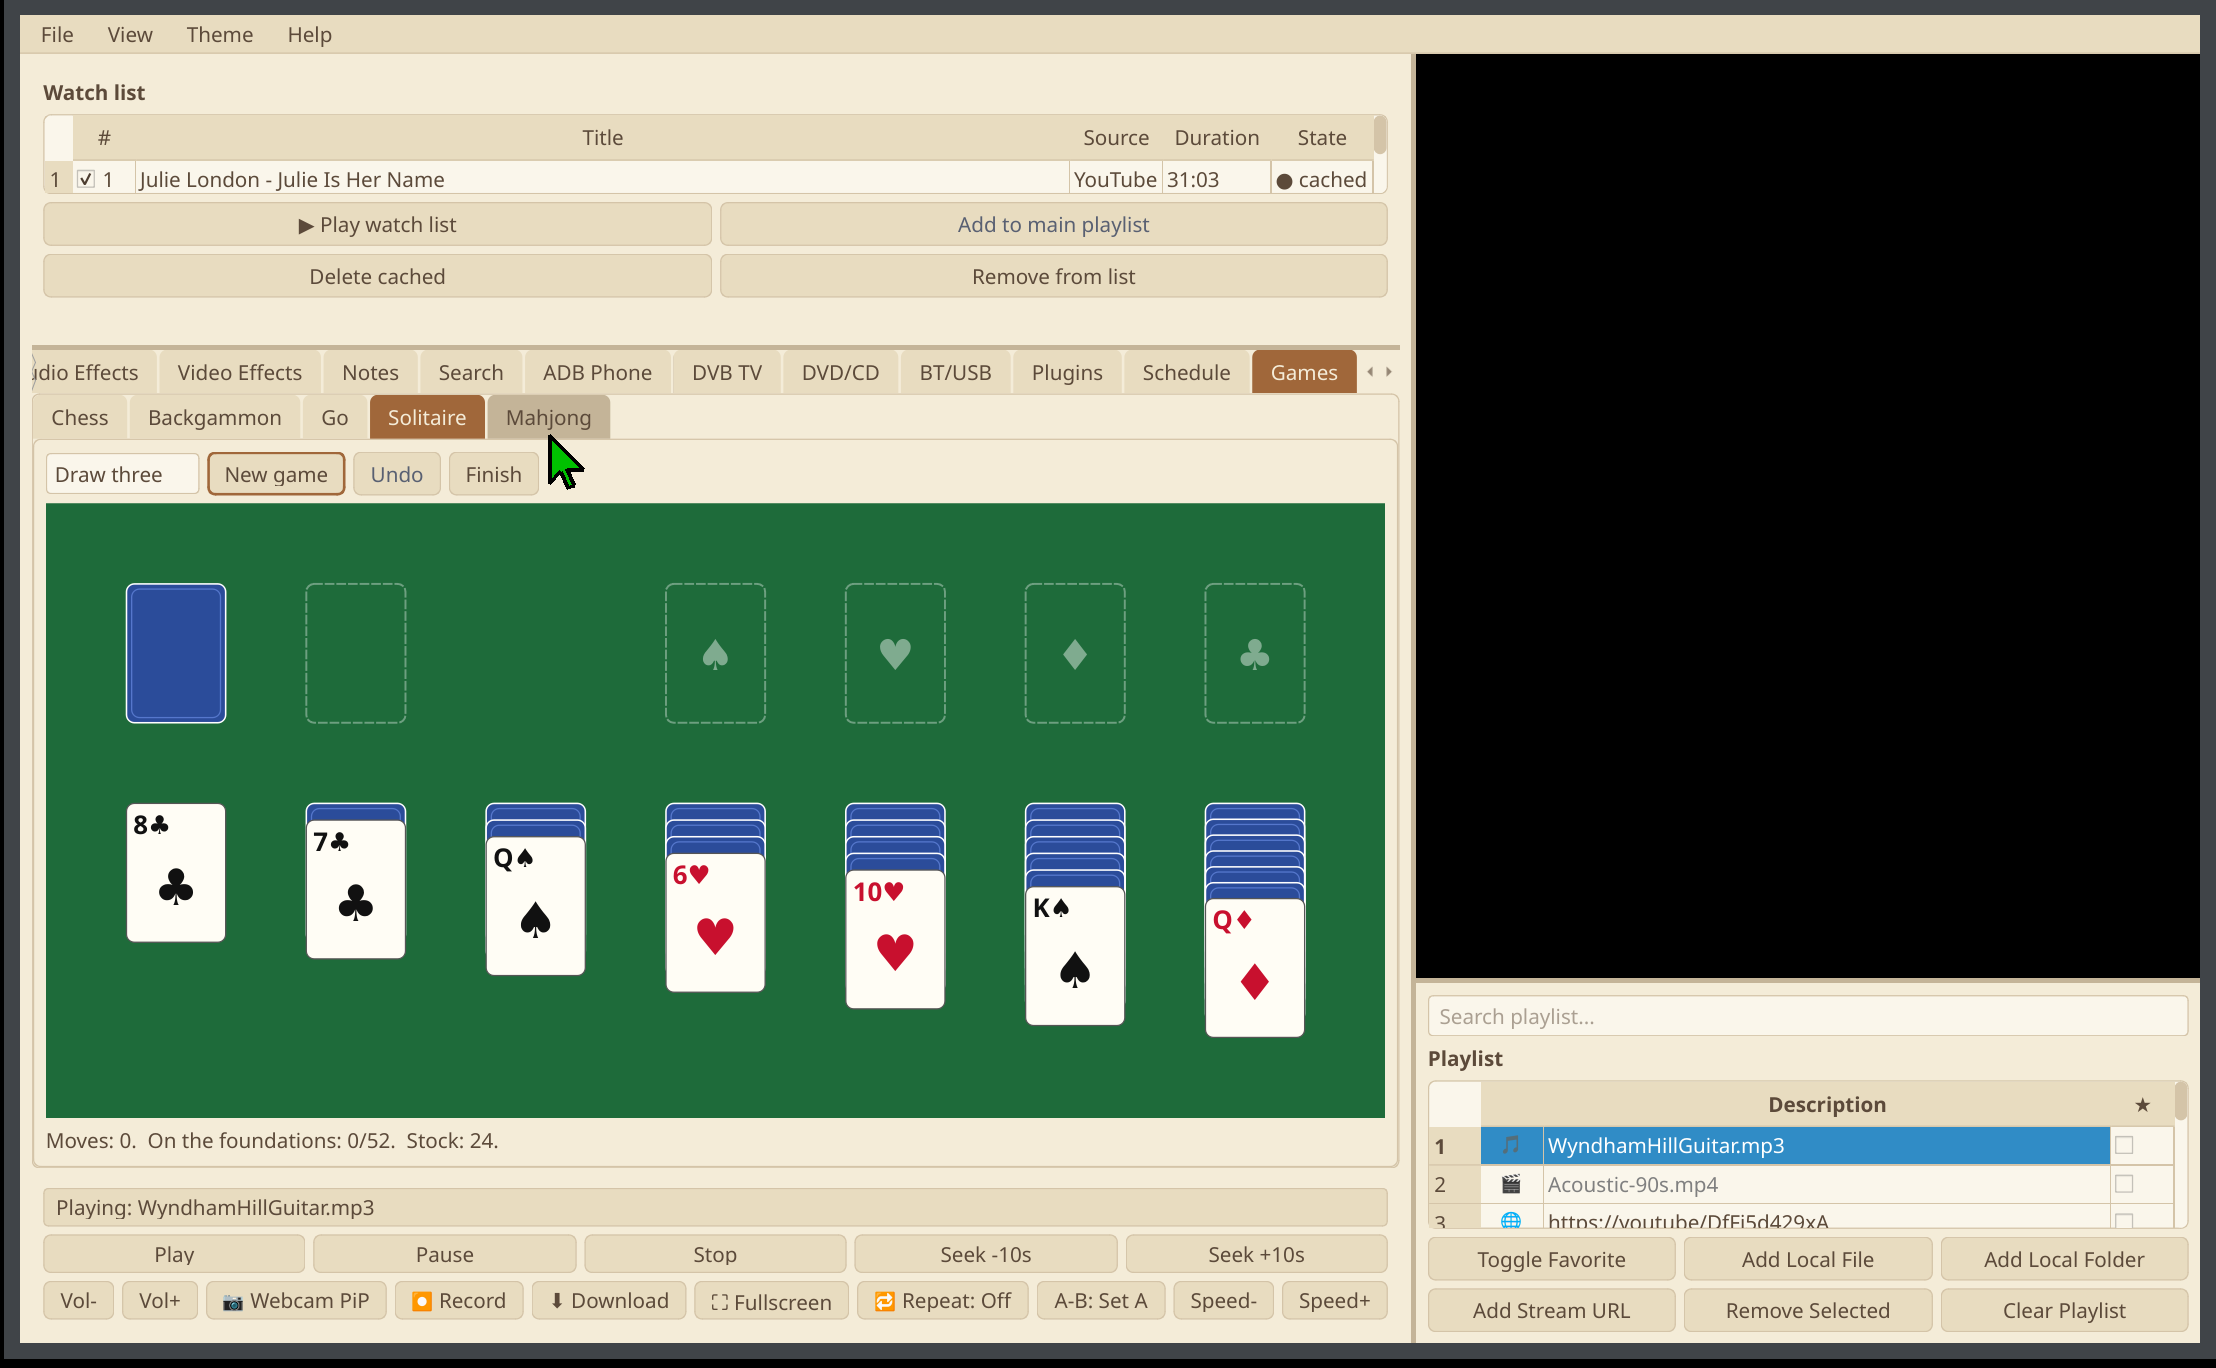The width and height of the screenshot is (2216, 1368).
Task: Select the 7 of clubs card
Action: (356, 889)
